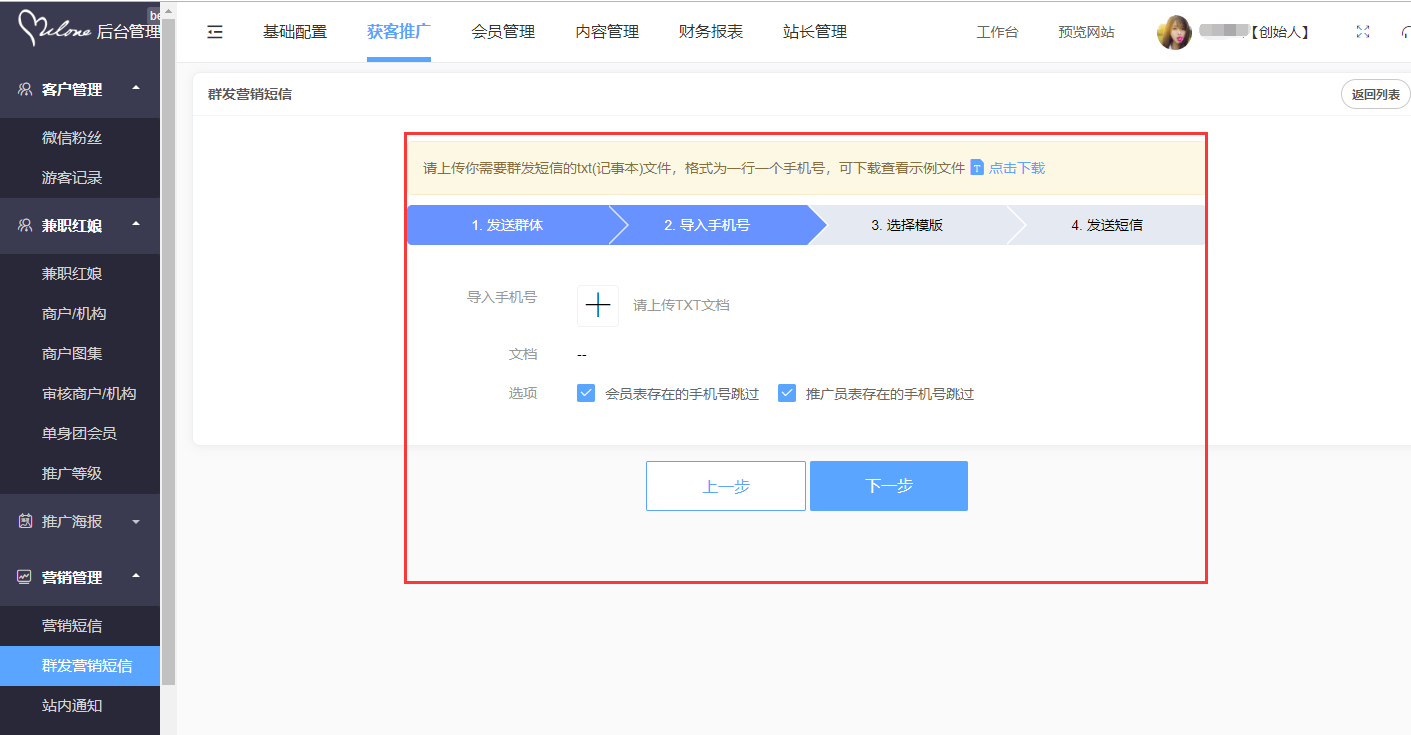Screen dimensions: 1411x735
Task: Collapse the 营销管理 section arrow
Action: coord(136,576)
